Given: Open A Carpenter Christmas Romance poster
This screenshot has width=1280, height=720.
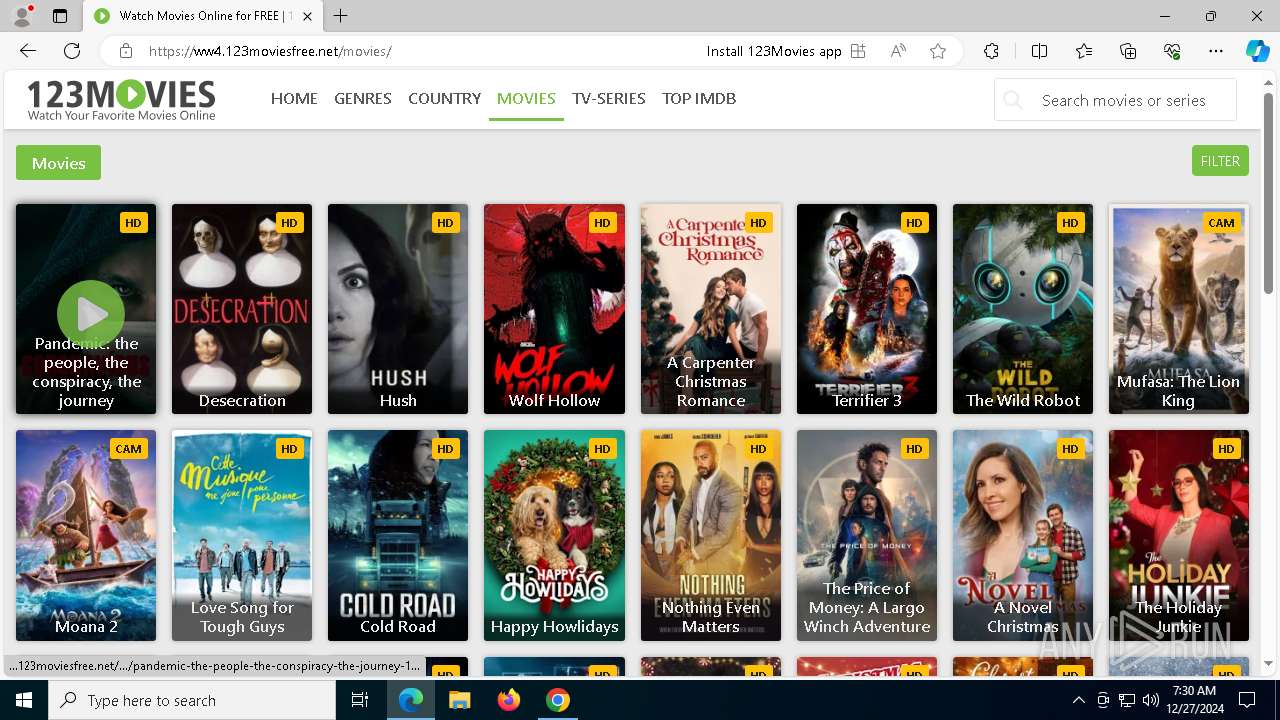Looking at the screenshot, I should [711, 309].
